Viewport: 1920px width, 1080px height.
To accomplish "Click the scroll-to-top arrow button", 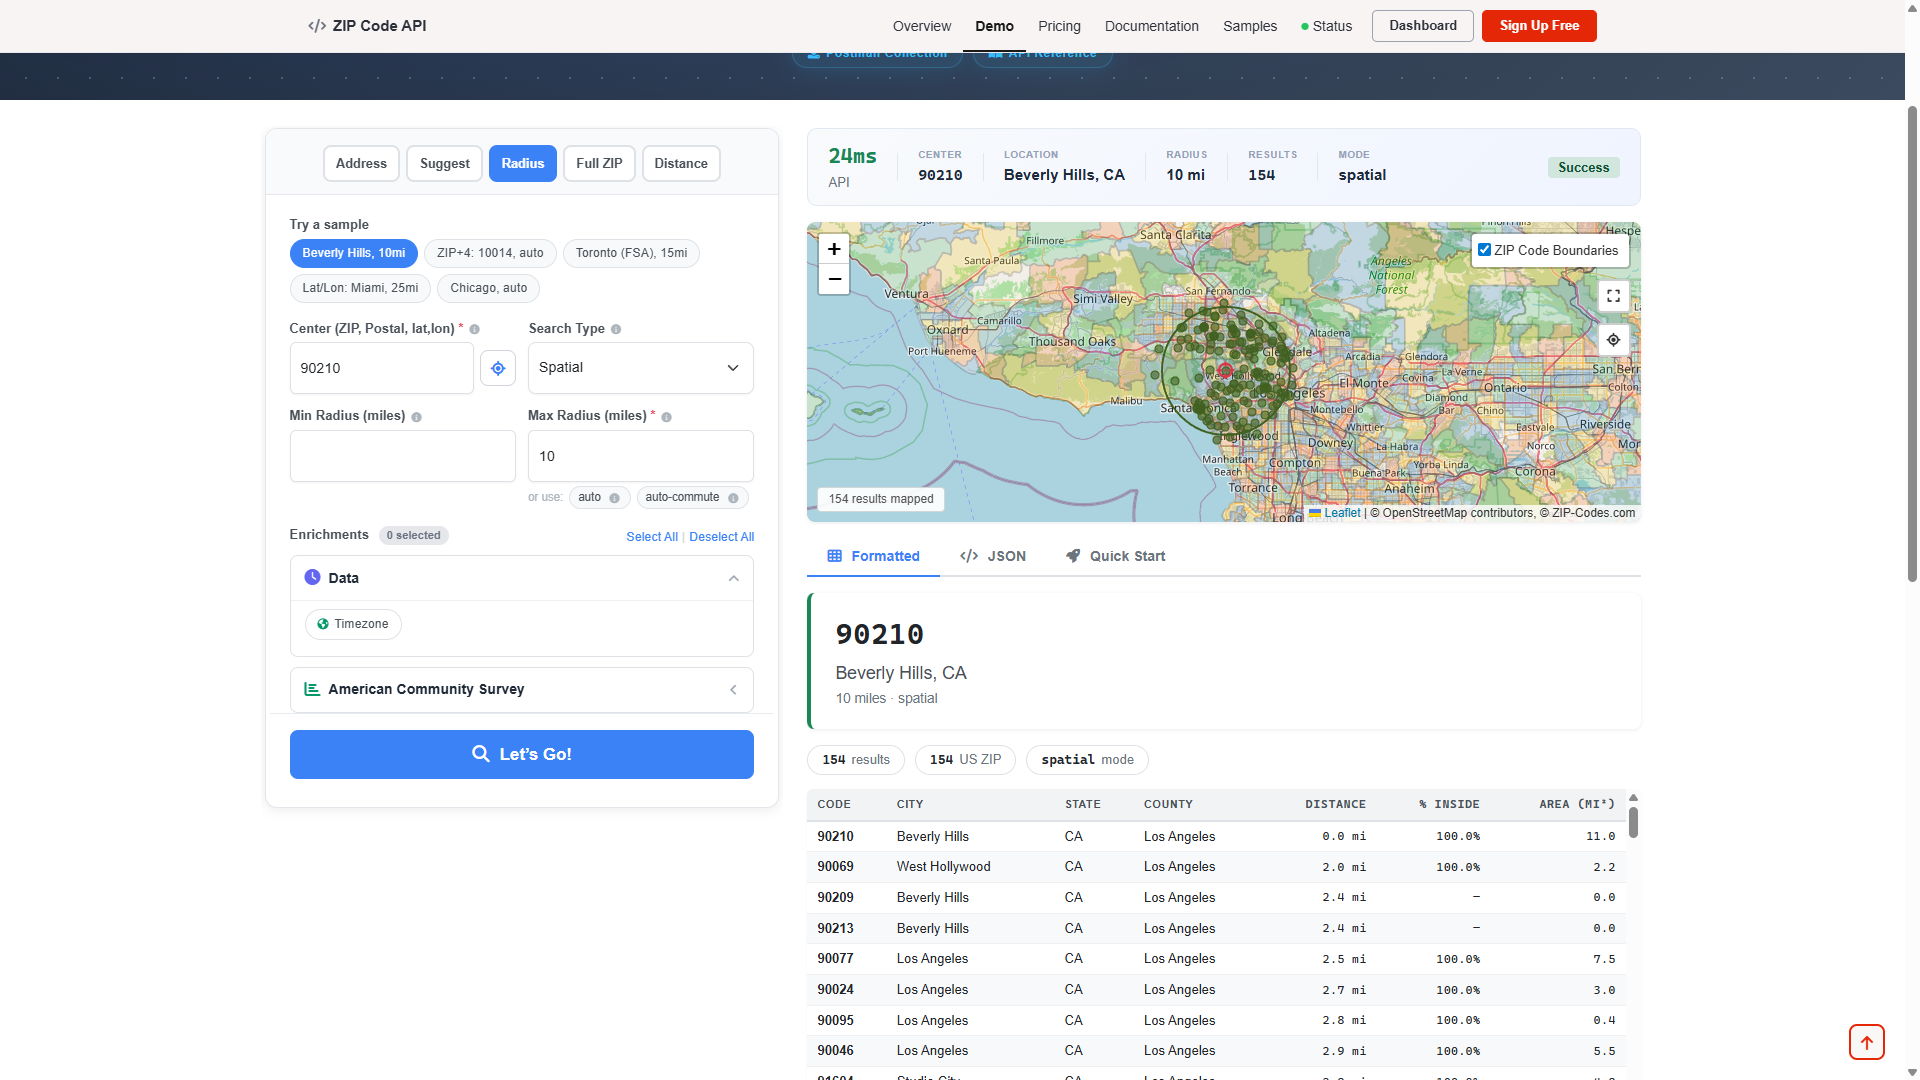I will coord(1866,1042).
